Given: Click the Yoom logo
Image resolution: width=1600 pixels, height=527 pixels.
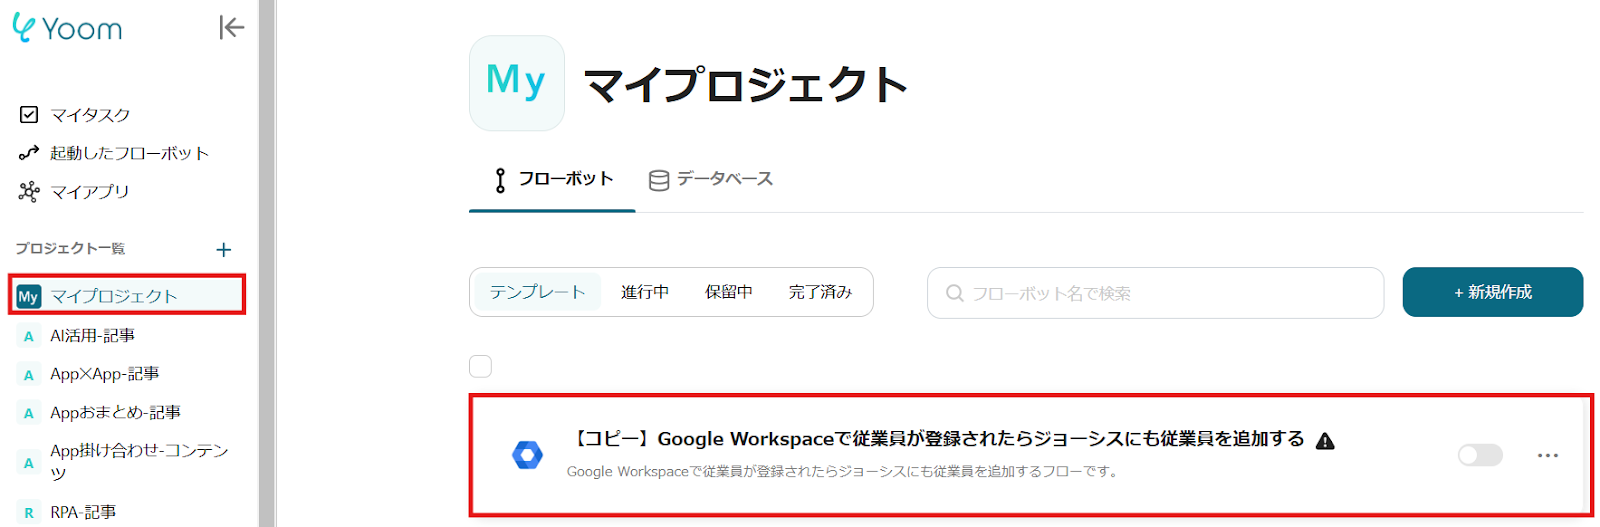Looking at the screenshot, I should click(x=67, y=28).
